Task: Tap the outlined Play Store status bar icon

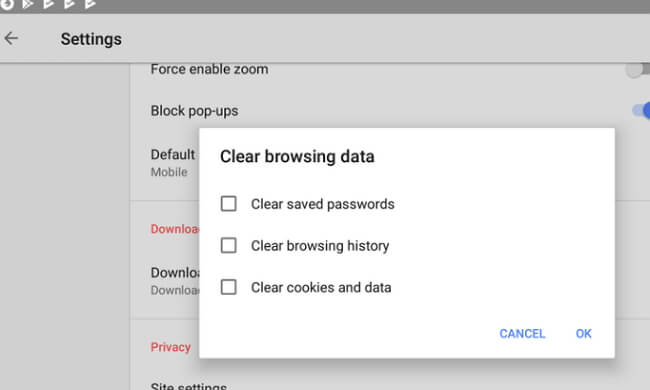Action: [27, 5]
